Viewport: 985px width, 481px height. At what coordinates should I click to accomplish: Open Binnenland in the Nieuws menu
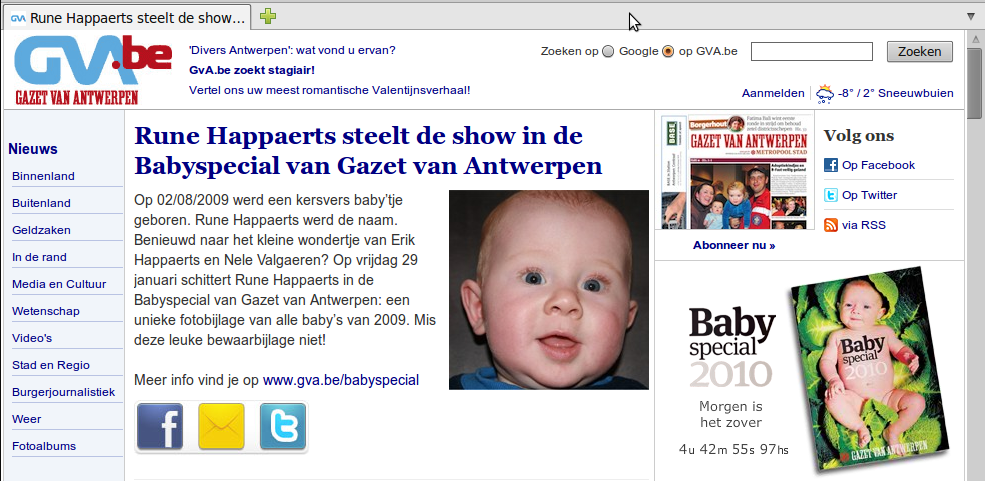pos(43,176)
